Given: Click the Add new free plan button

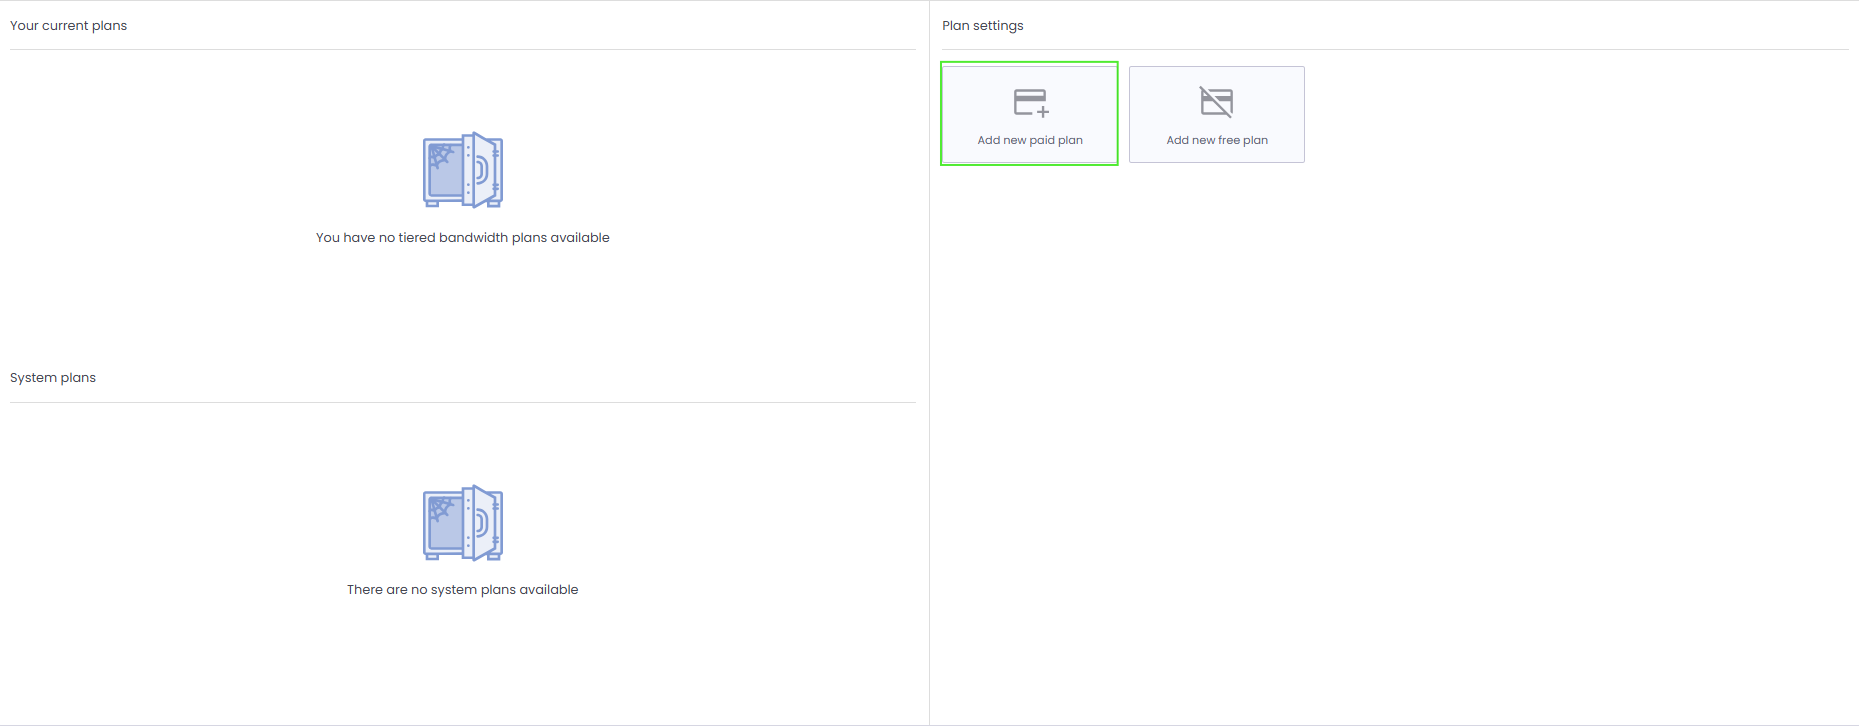Looking at the screenshot, I should (x=1217, y=114).
